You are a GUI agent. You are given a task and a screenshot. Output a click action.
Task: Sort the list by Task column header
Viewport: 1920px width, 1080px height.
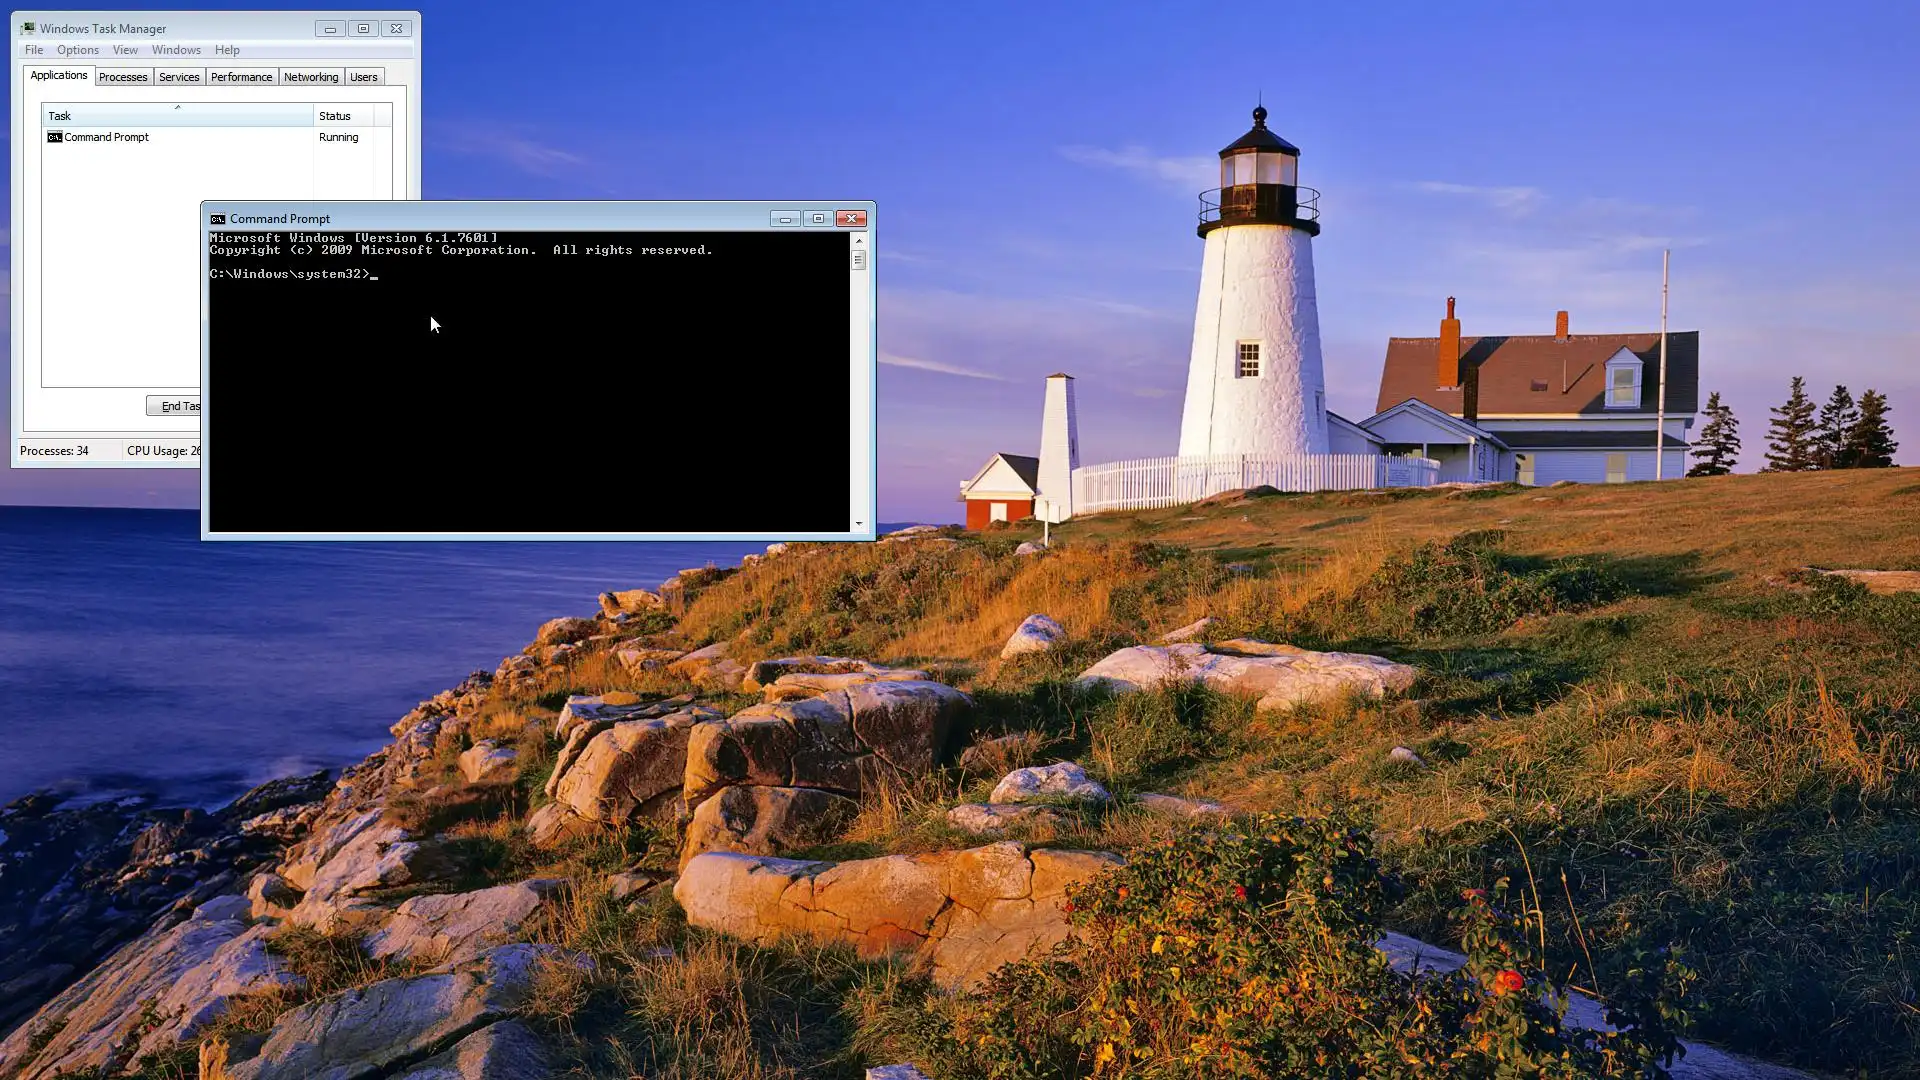click(177, 116)
